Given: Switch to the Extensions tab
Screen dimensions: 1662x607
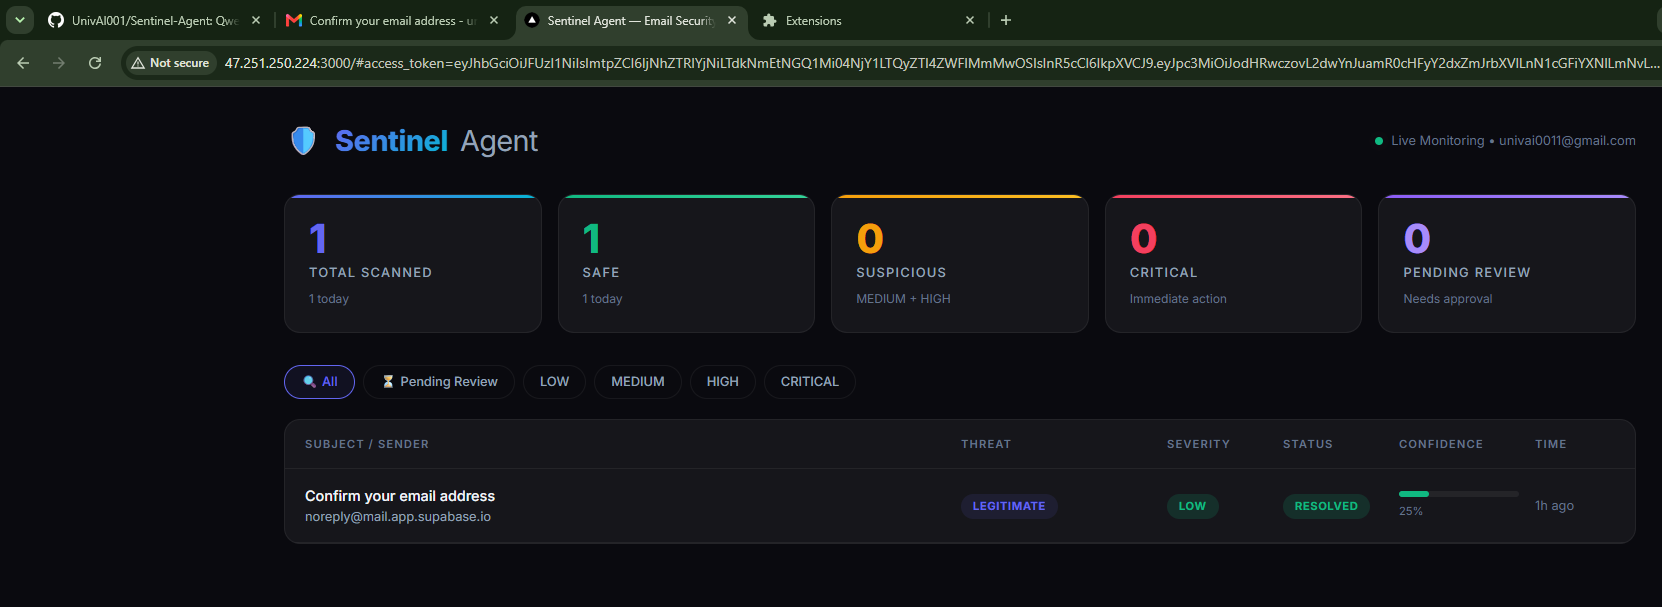Looking at the screenshot, I should [x=868, y=20].
